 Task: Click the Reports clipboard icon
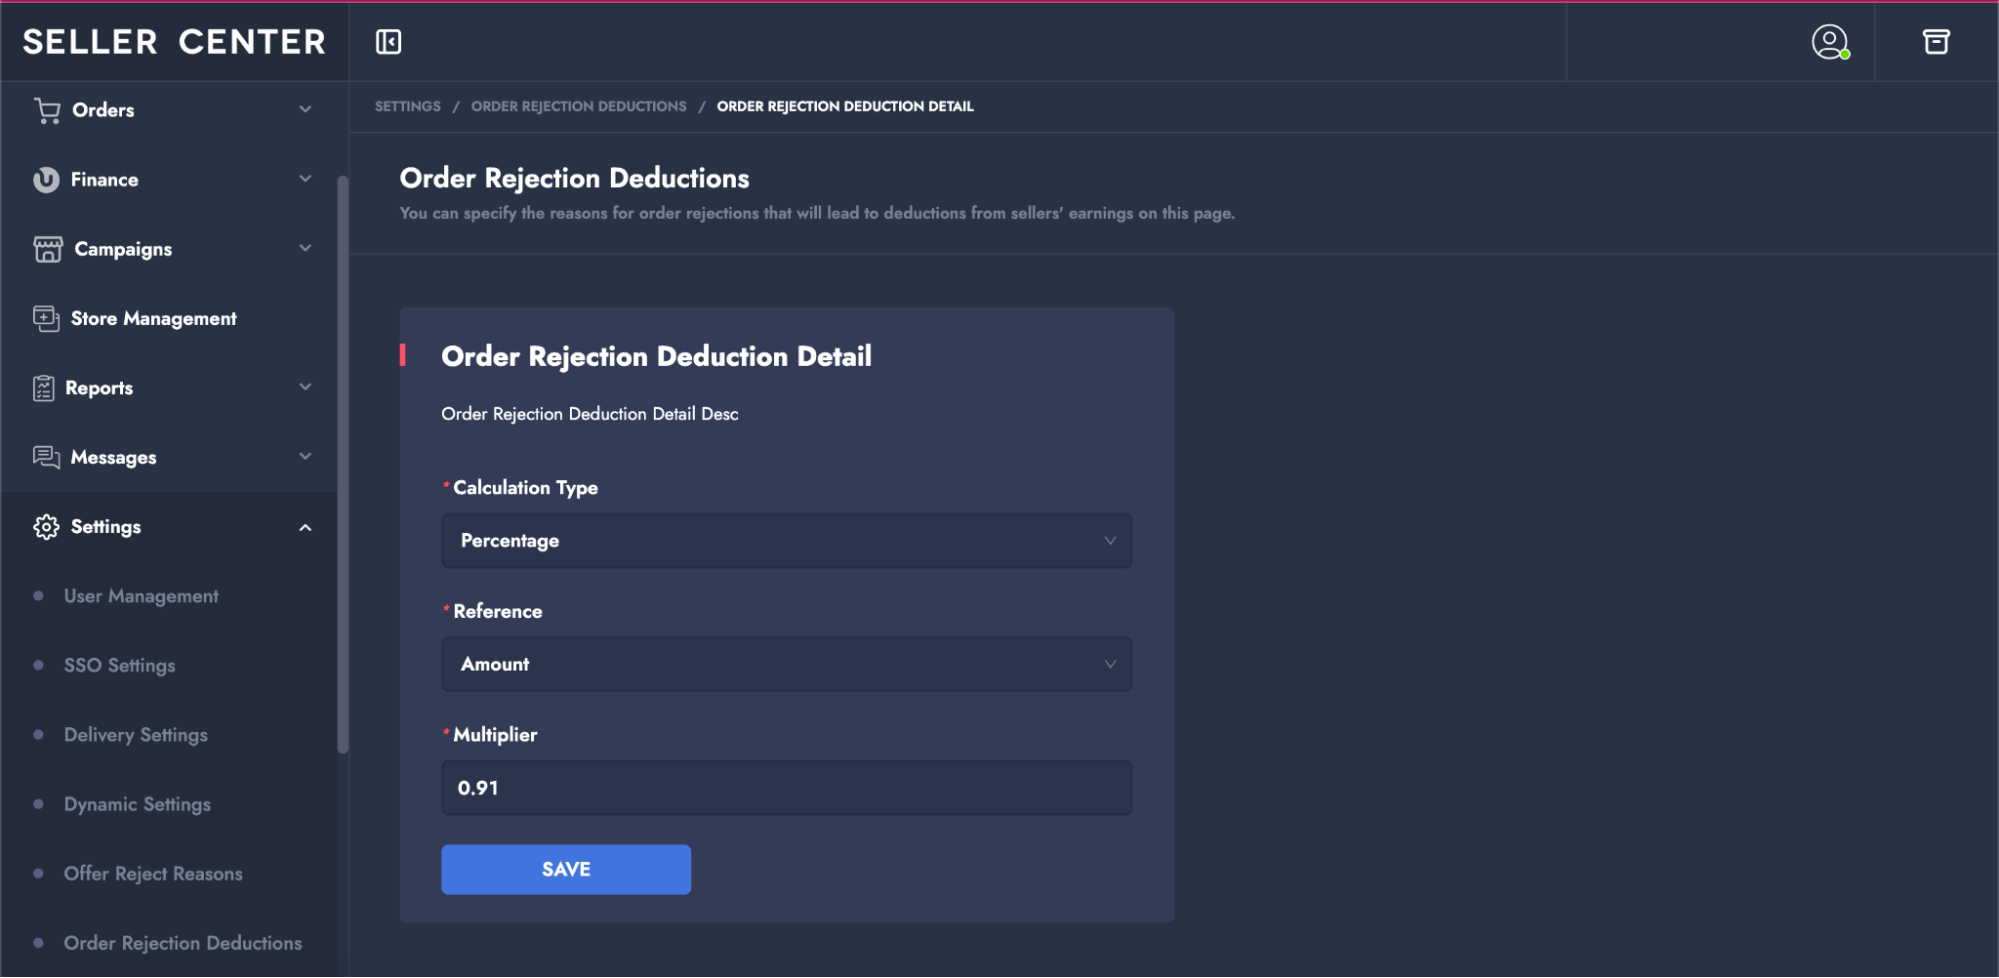pyautogui.click(x=43, y=388)
